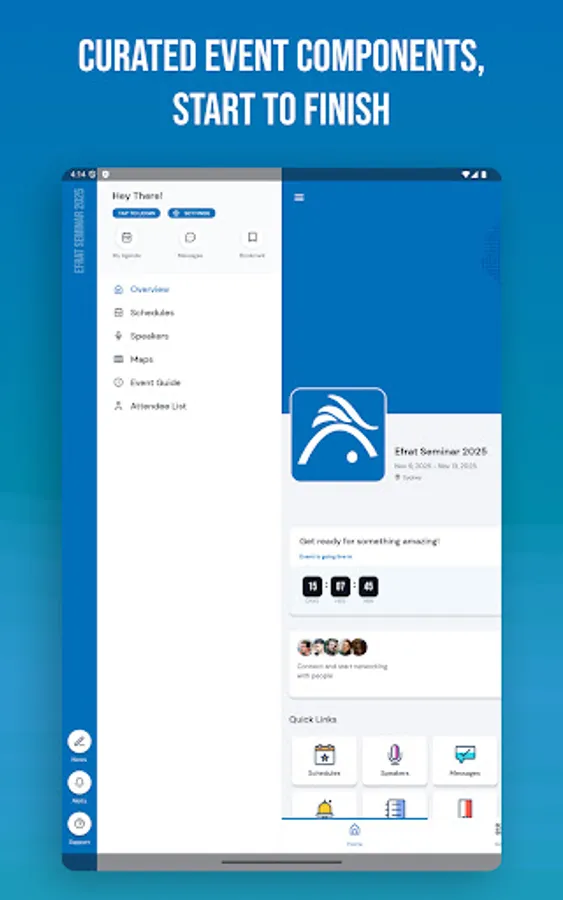Viewport: 563px width, 900px height.
Task: Open the hamburger menu icon
Action: (299, 197)
